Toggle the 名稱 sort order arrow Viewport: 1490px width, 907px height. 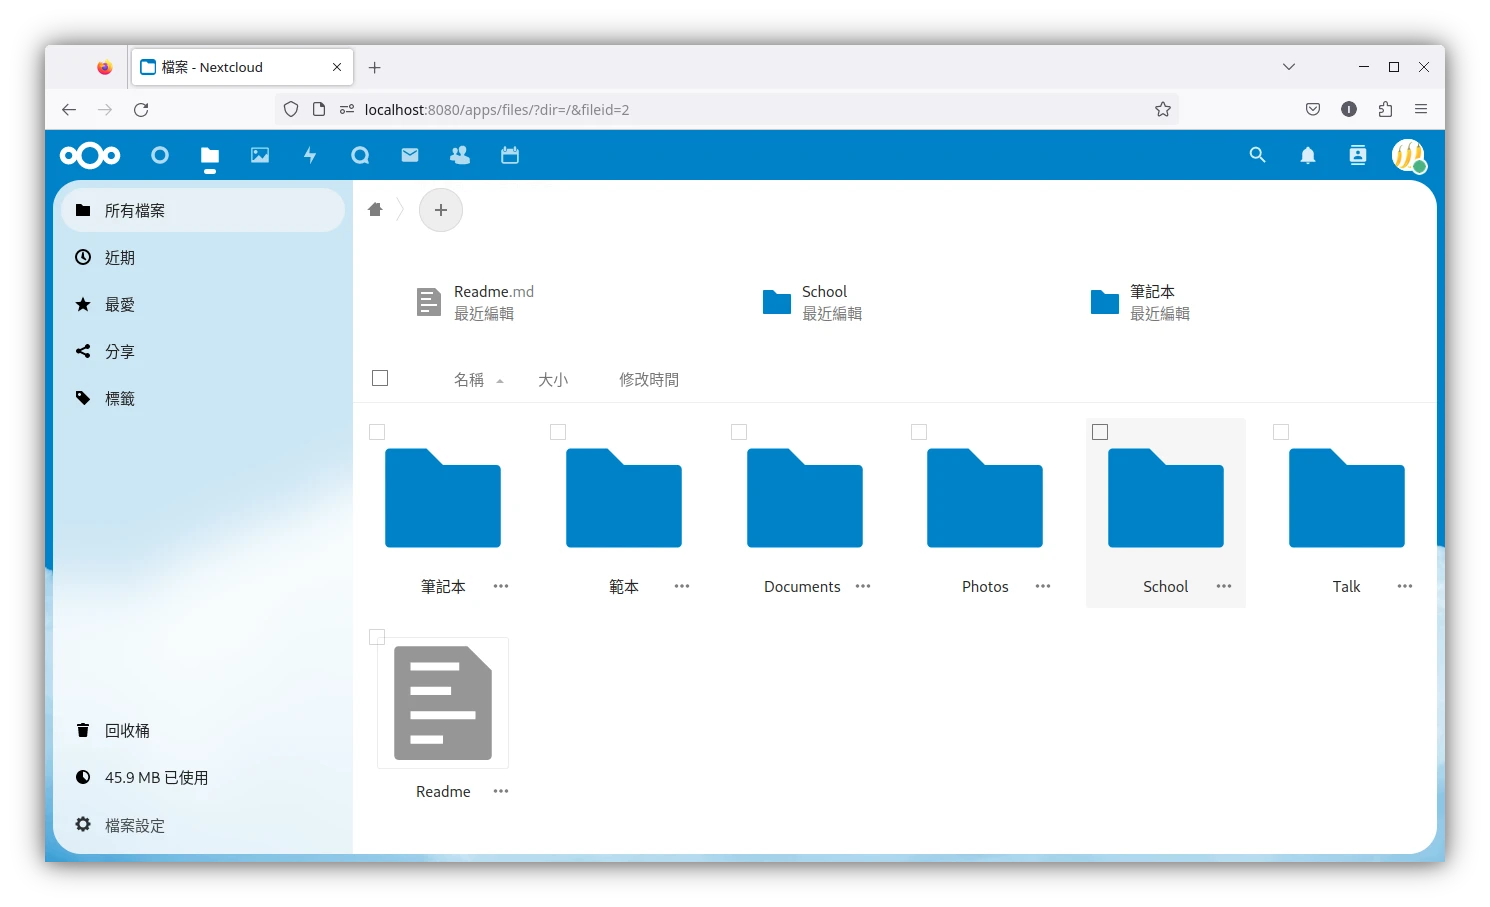pos(500,380)
